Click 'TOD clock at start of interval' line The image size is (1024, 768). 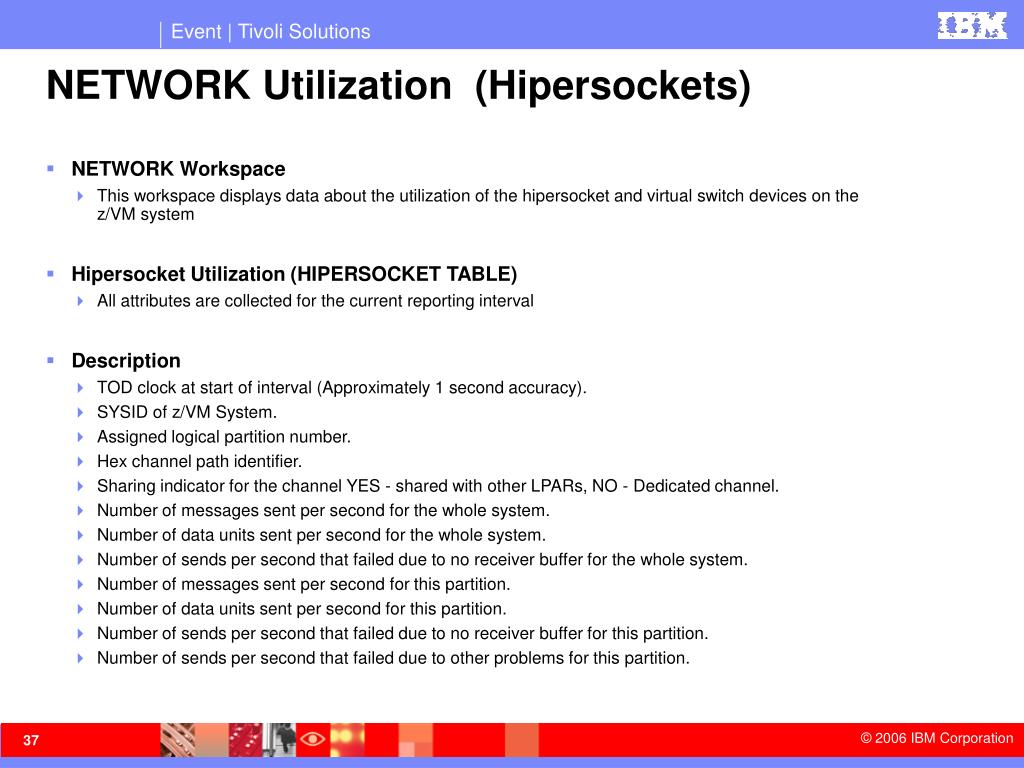pyautogui.click(x=342, y=388)
